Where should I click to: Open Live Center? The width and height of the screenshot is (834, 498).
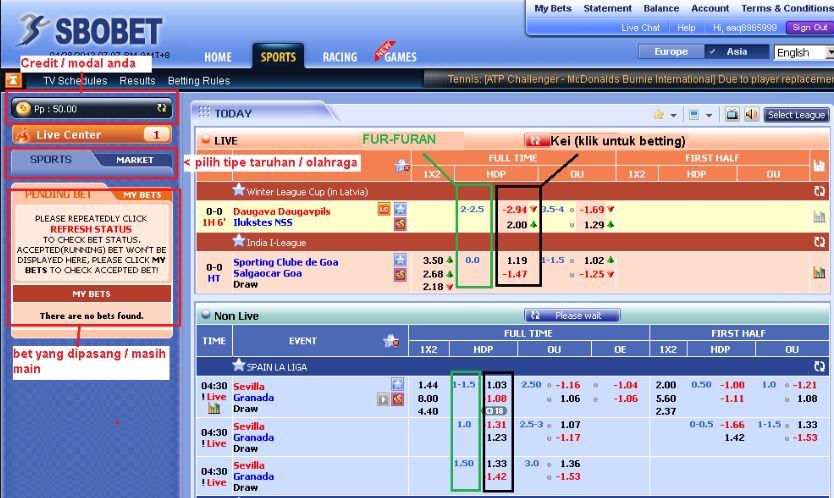click(91, 135)
